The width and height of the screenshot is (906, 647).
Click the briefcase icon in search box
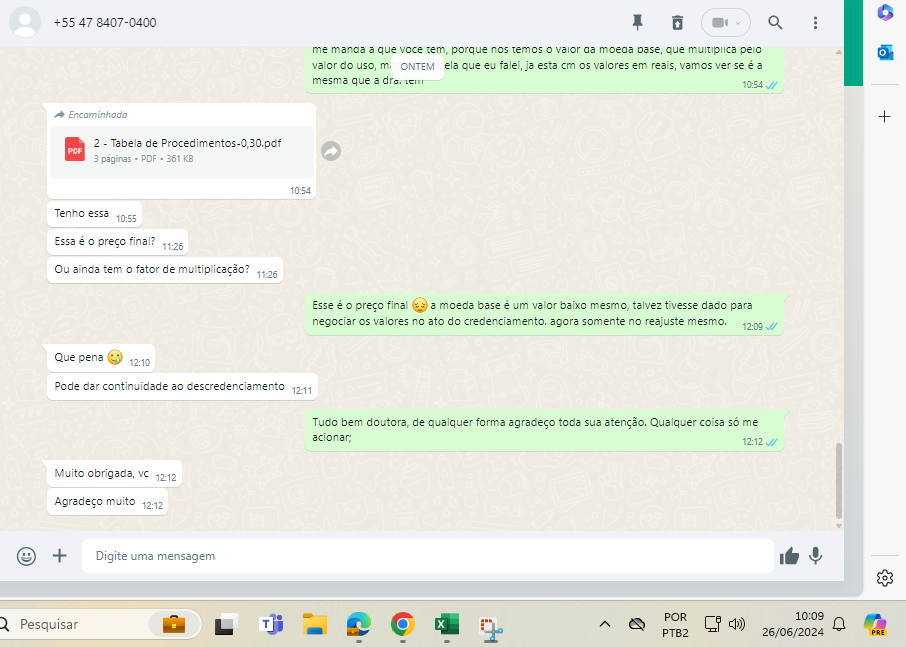pos(174,624)
